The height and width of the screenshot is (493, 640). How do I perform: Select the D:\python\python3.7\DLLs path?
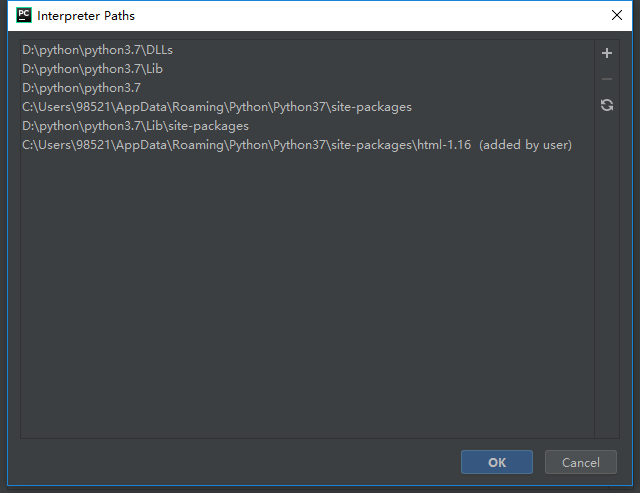(307, 50)
